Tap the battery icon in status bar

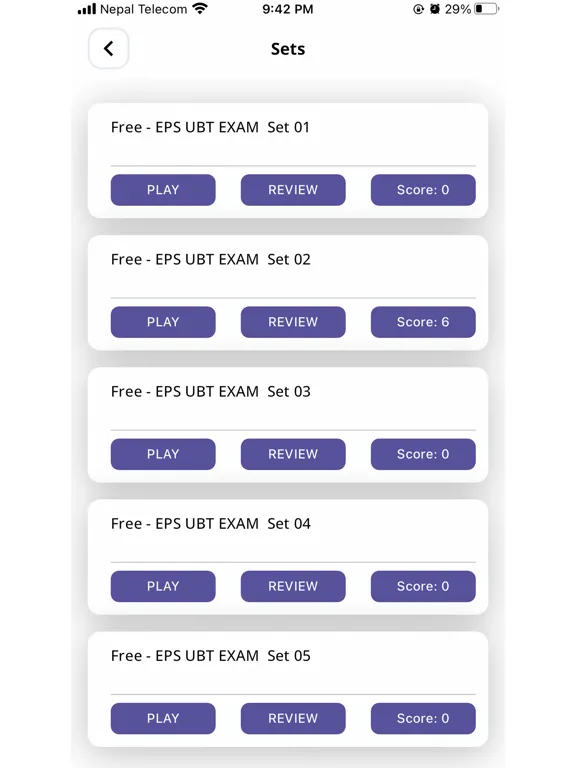[x=486, y=9]
